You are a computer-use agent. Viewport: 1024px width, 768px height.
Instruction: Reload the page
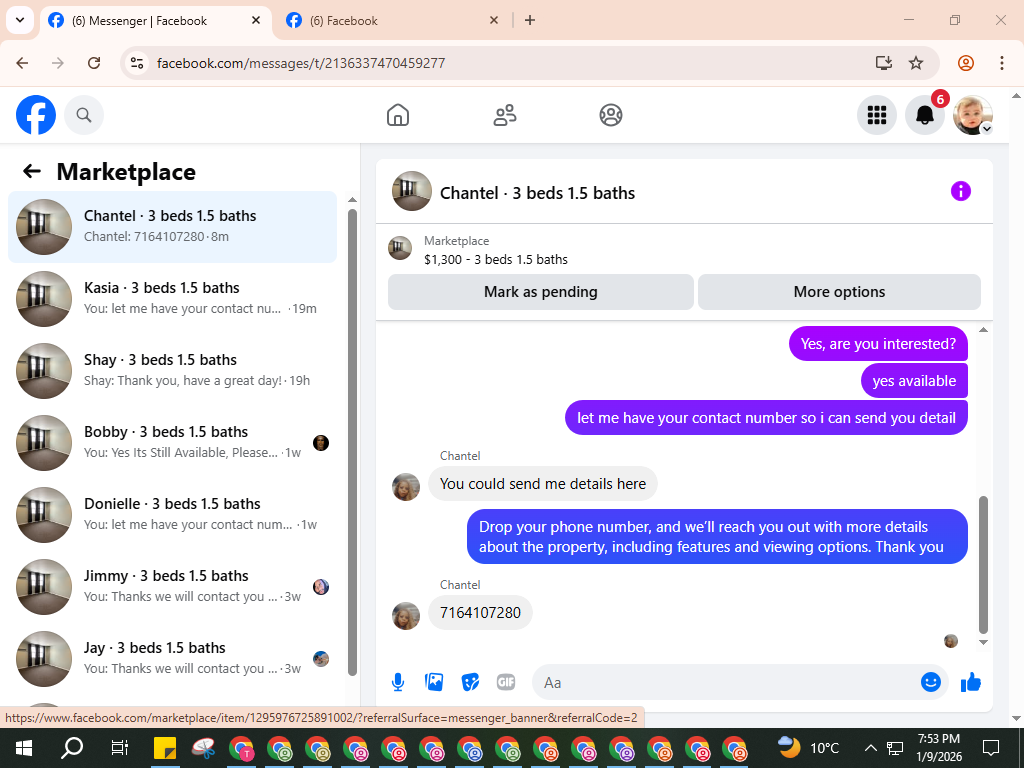click(94, 63)
